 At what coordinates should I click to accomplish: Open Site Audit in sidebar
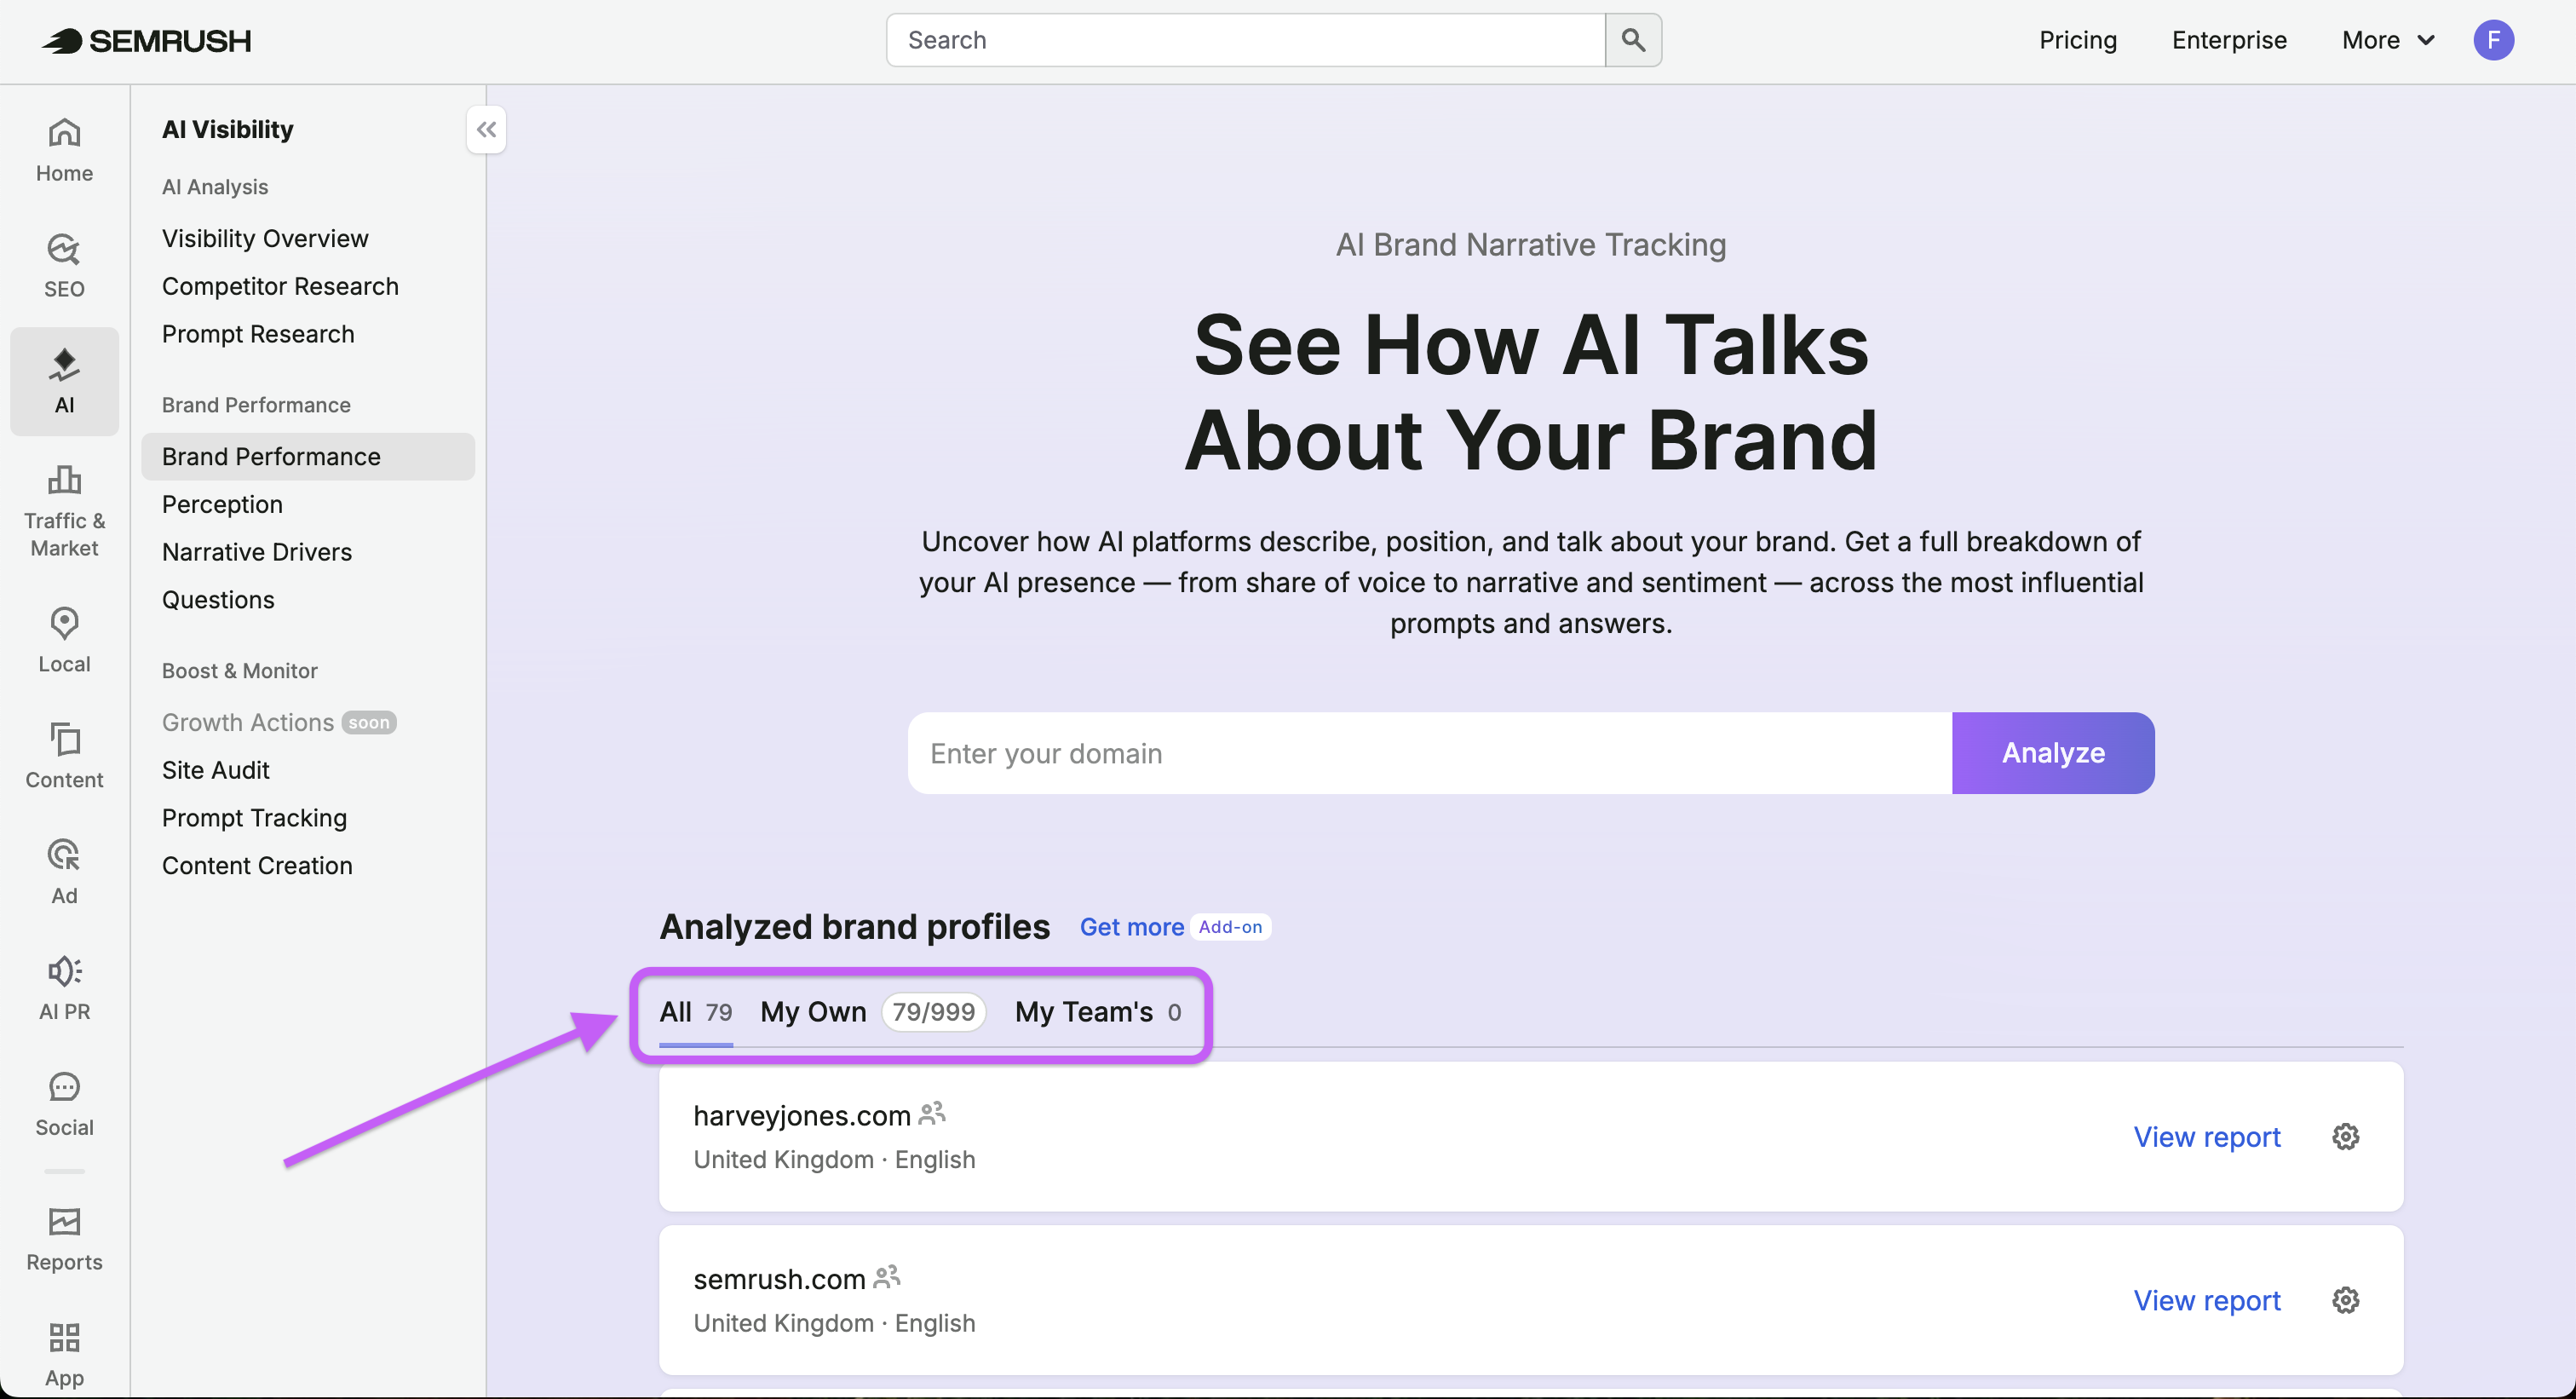click(x=216, y=770)
